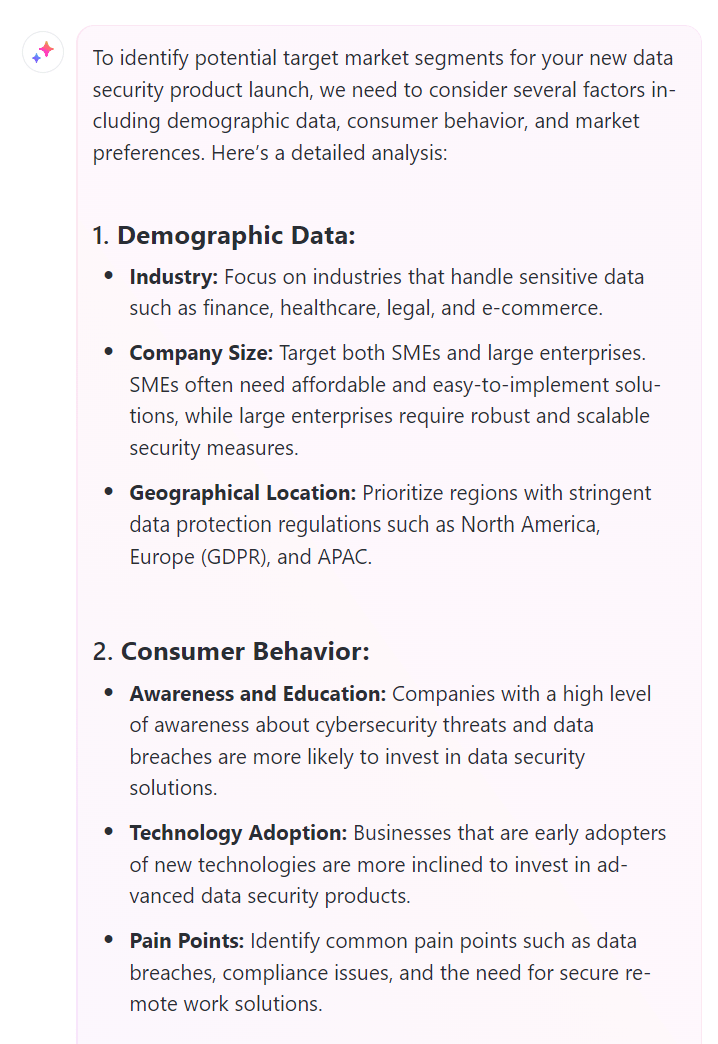Image resolution: width=718 pixels, height=1044 pixels.
Task: Select the "Technology Adoption:" bold label
Action: click(238, 833)
